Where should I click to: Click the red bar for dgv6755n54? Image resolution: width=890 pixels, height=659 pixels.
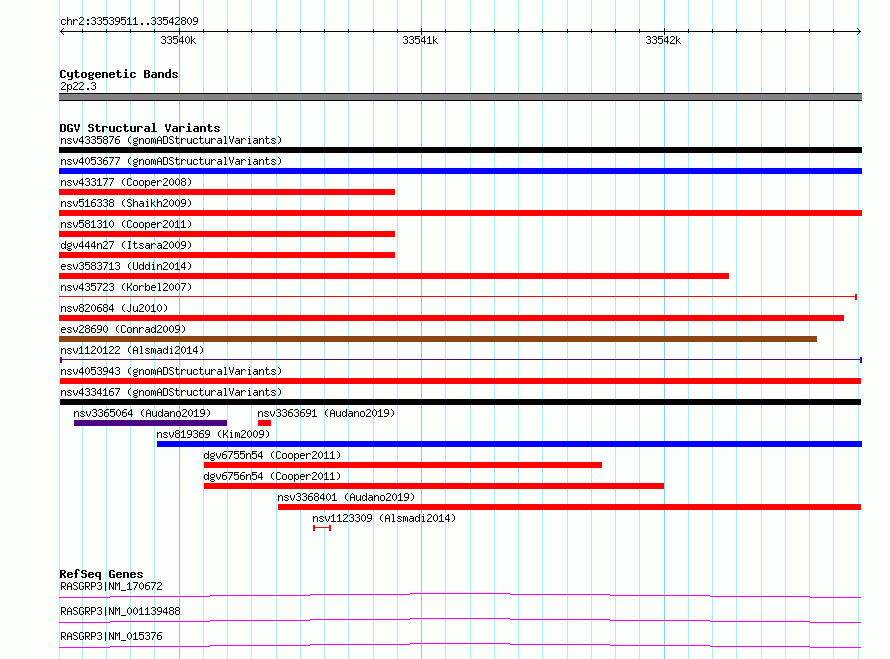403,465
